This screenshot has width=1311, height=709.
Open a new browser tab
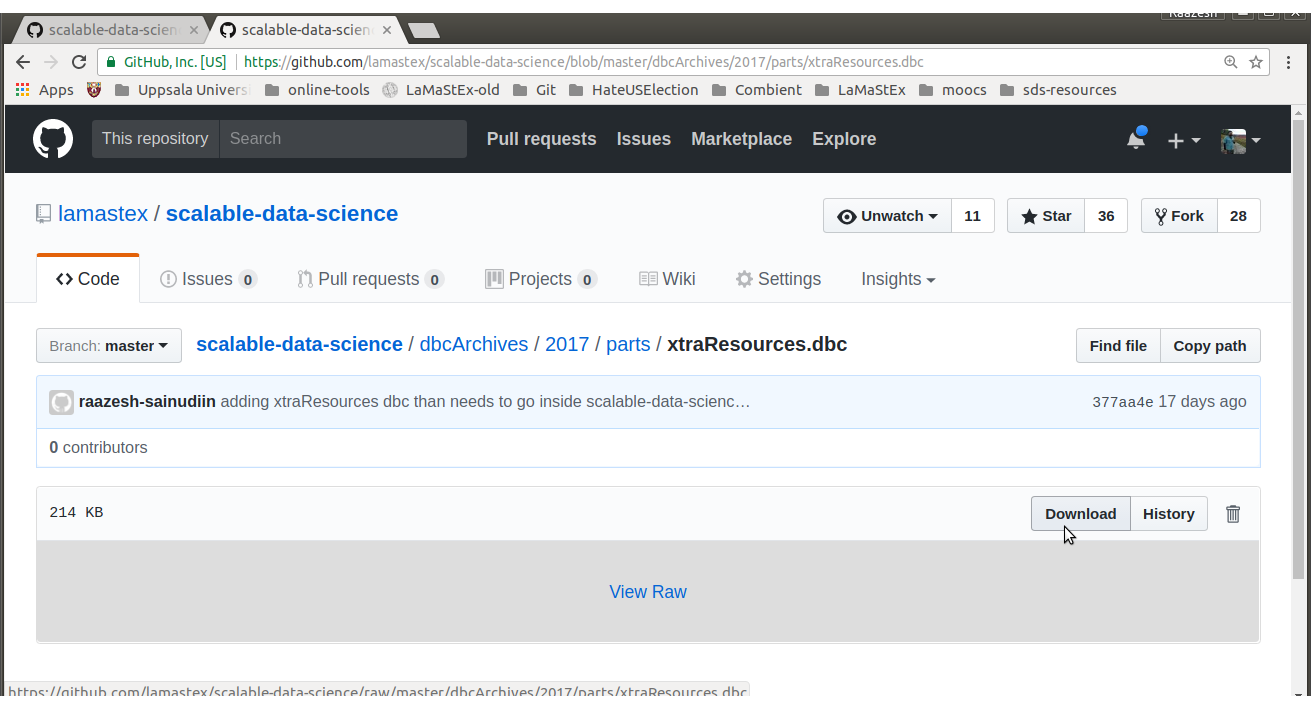pyautogui.click(x=423, y=30)
